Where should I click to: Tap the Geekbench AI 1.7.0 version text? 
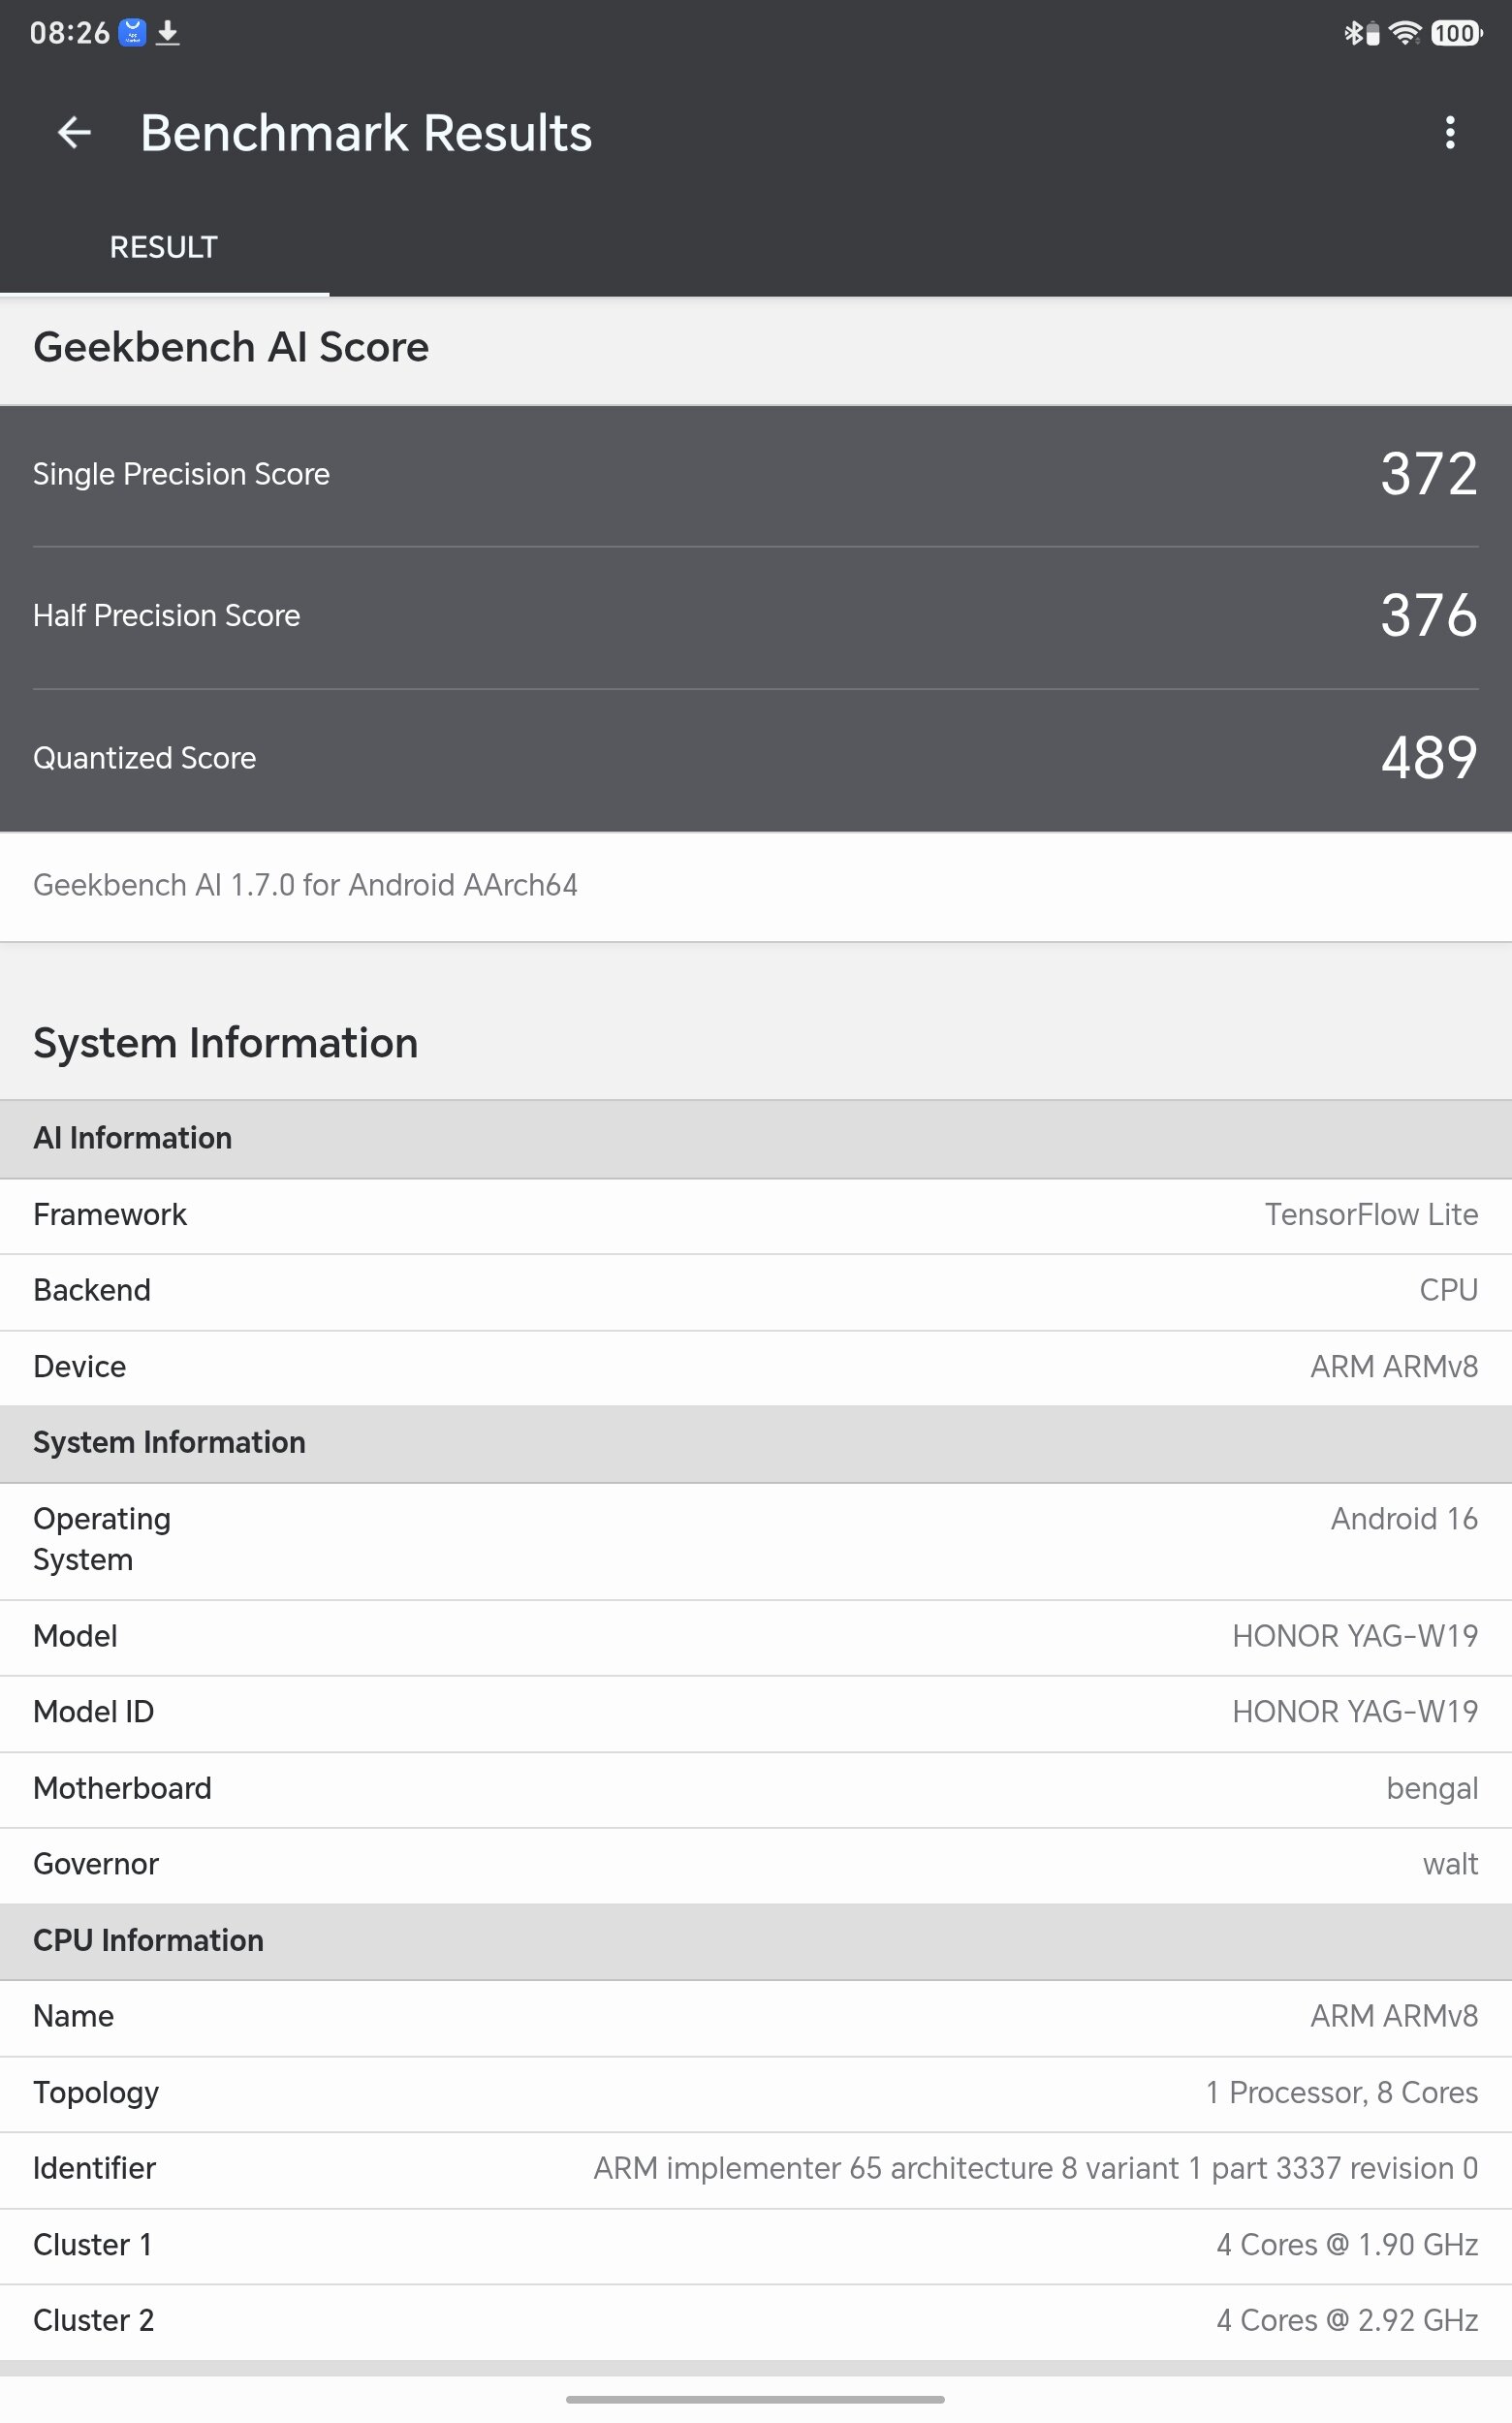click(305, 885)
